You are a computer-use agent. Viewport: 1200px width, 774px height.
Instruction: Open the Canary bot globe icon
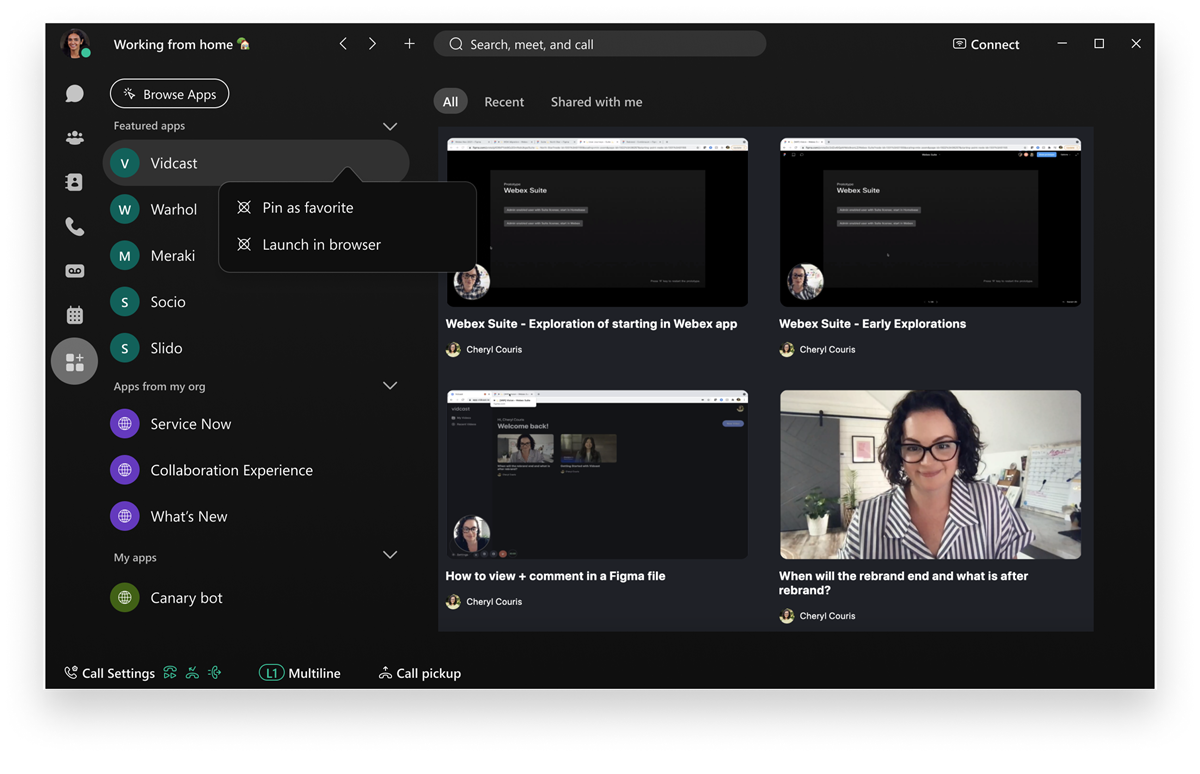125,598
